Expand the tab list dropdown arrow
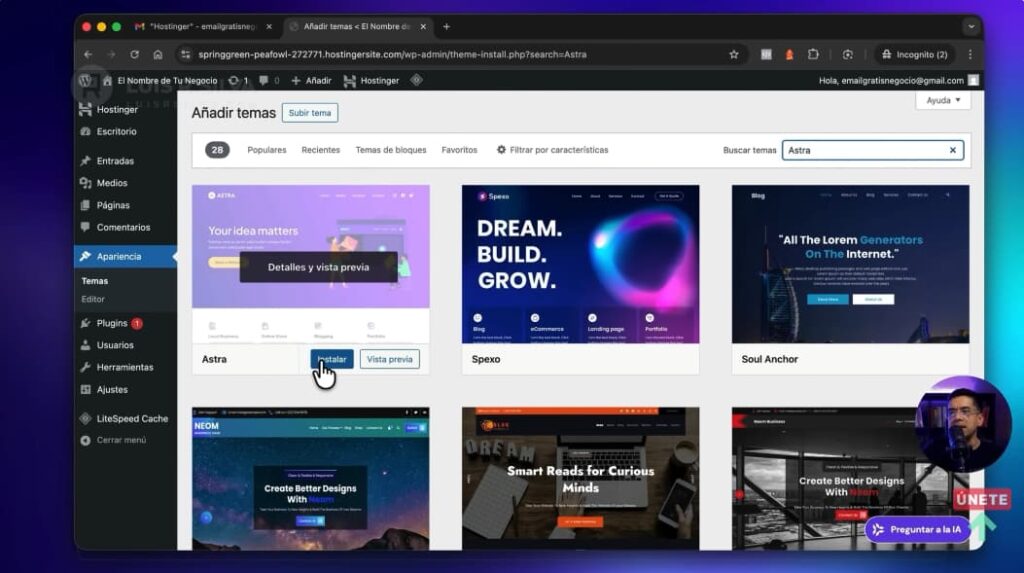This screenshot has height=573, width=1024. (x=971, y=27)
